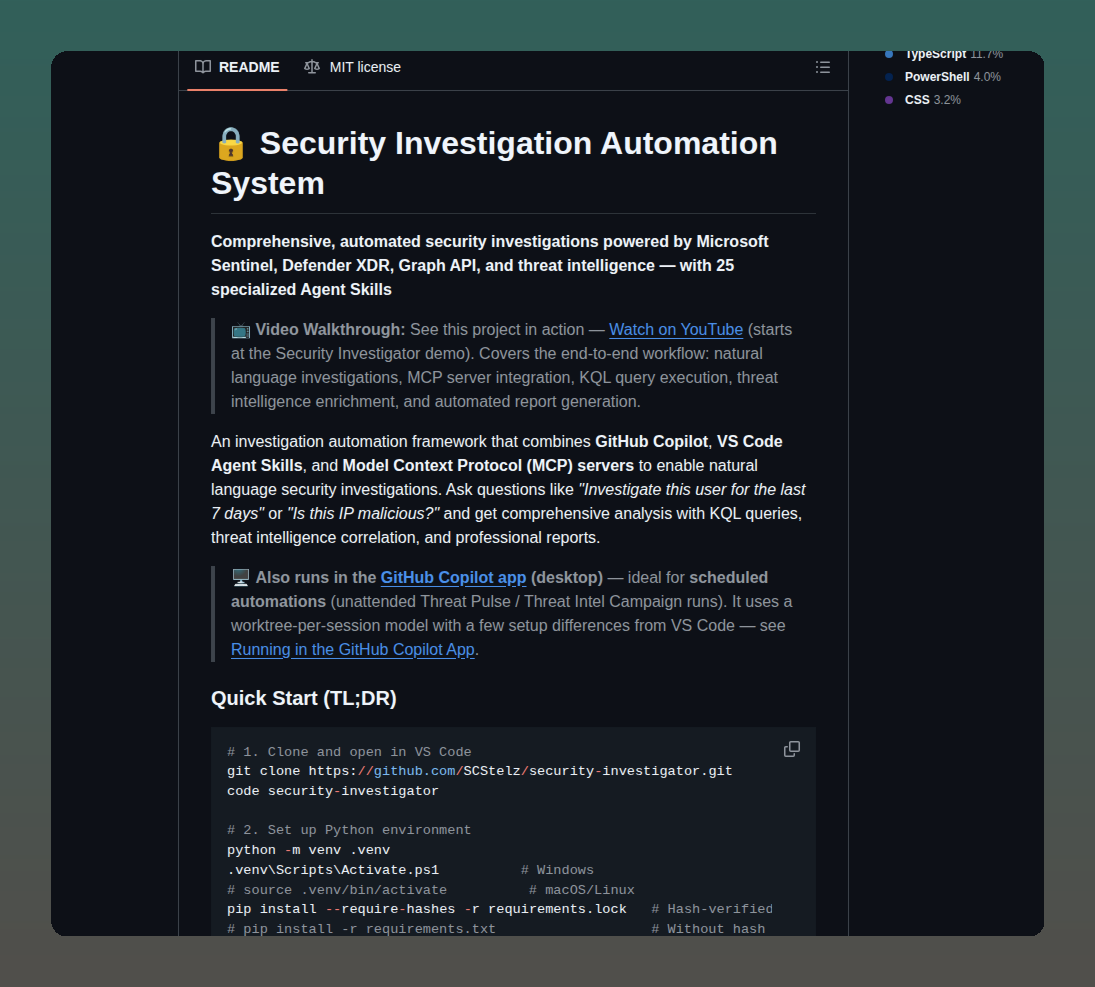1095x987 pixels.
Task: Copy the Quick Start code block
Action: 791,750
